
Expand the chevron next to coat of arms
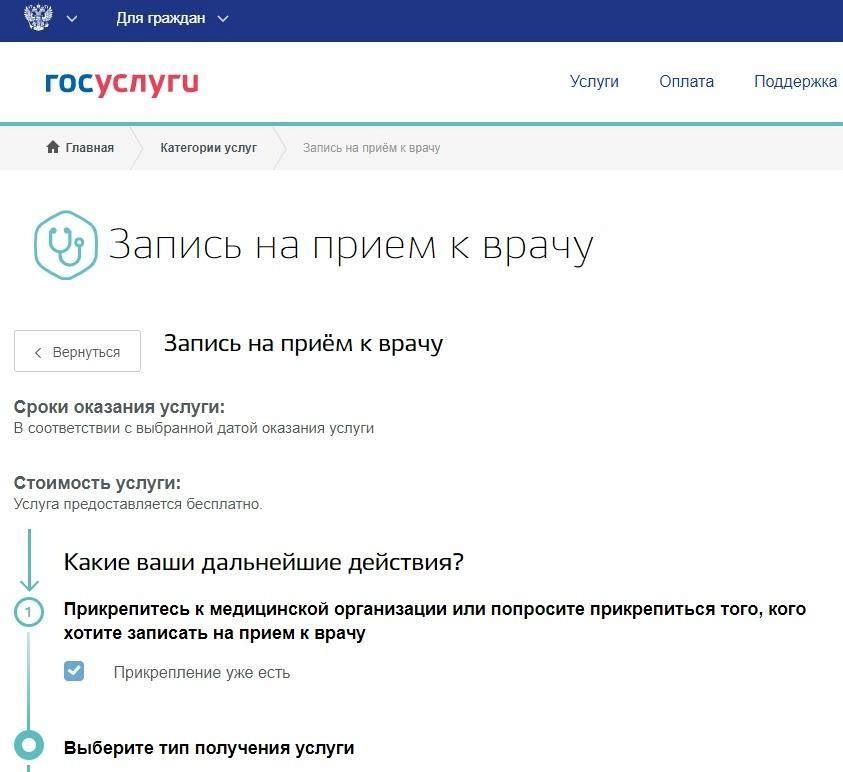coord(72,19)
